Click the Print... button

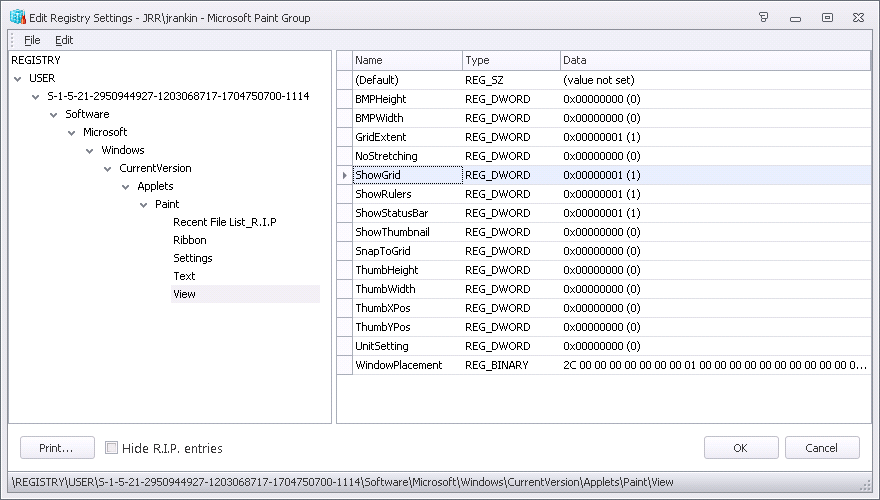coord(57,448)
